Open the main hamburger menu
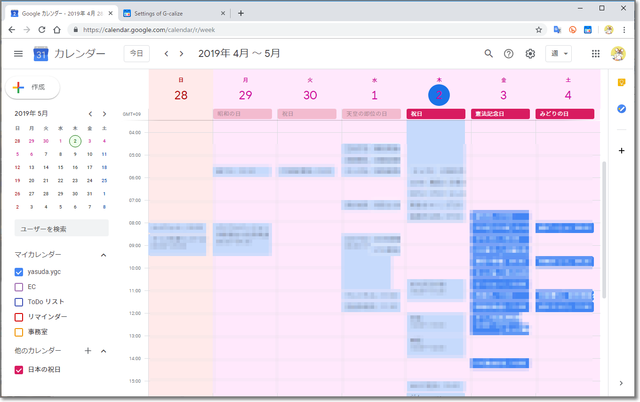 [x=18, y=53]
